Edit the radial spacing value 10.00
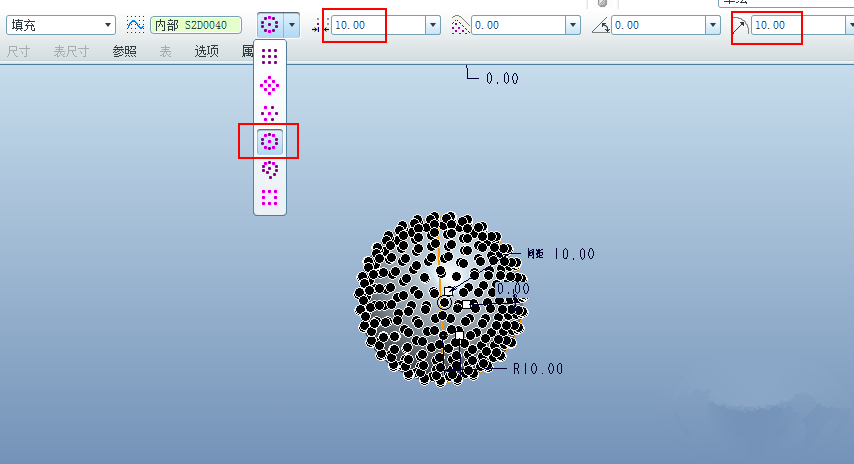The width and height of the screenshot is (854, 464). tap(798, 25)
